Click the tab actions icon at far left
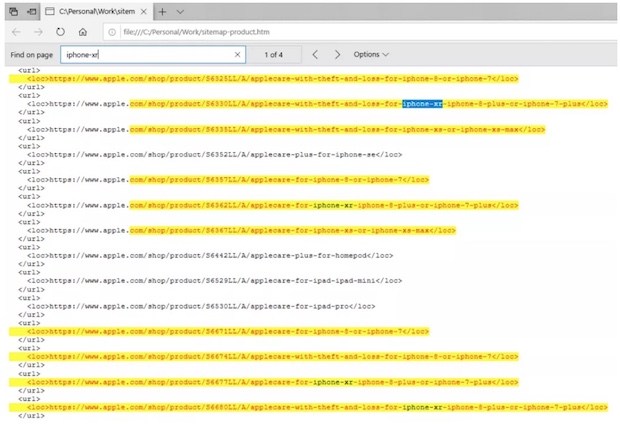The image size is (620, 441). pos(13,11)
